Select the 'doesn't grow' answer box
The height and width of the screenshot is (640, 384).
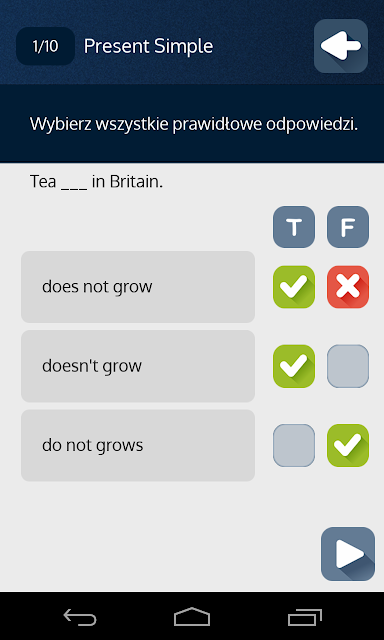[x=138, y=366]
